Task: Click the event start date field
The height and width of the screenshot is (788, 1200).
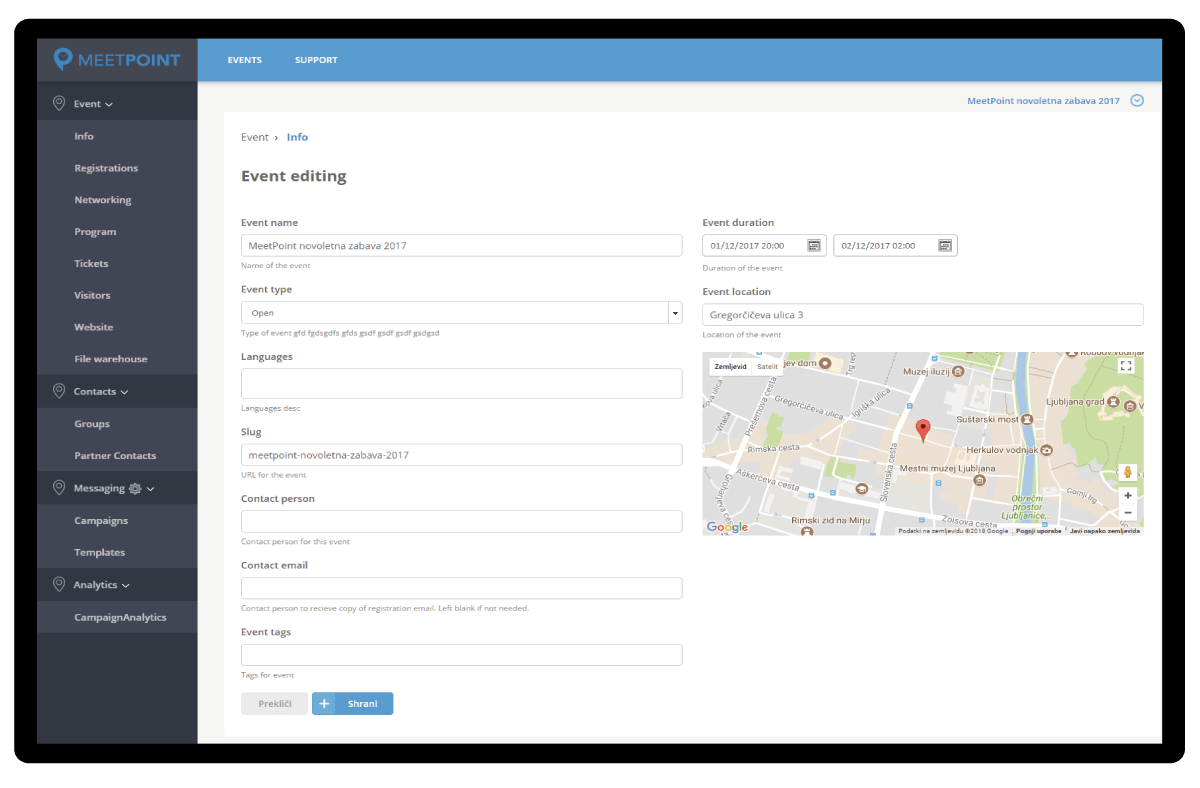Action: click(764, 245)
